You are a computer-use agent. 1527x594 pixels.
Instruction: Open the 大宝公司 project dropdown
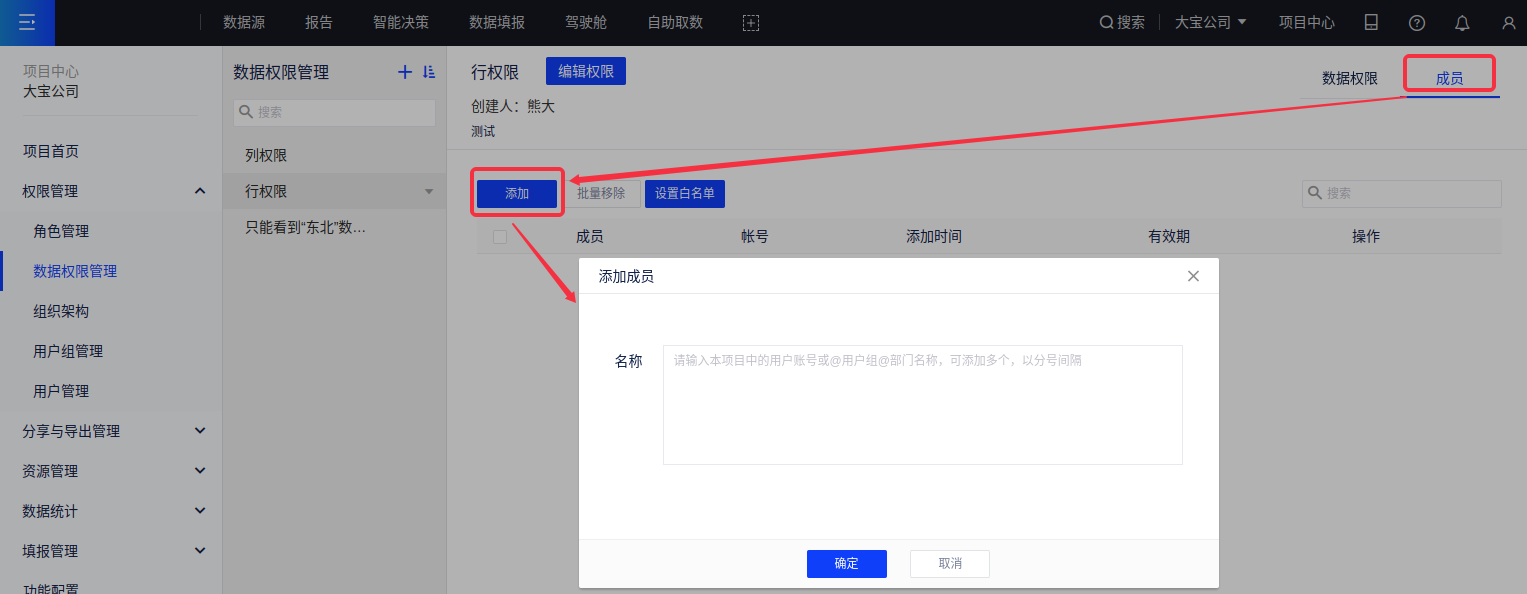coord(1210,22)
